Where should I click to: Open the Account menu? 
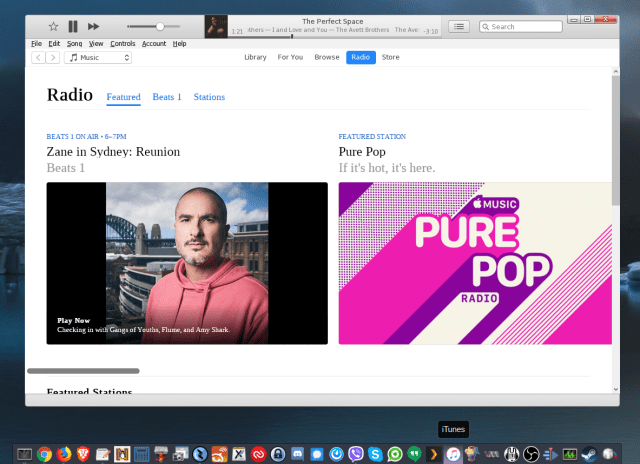click(154, 44)
